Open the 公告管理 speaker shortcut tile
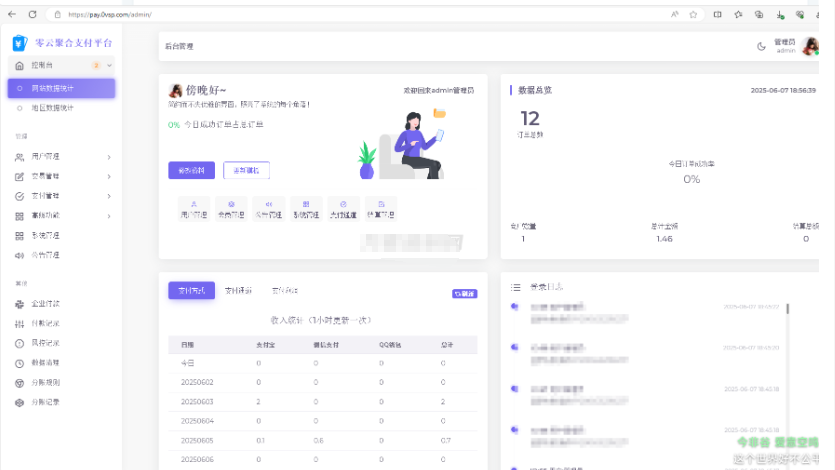The image size is (835, 470). (268, 209)
